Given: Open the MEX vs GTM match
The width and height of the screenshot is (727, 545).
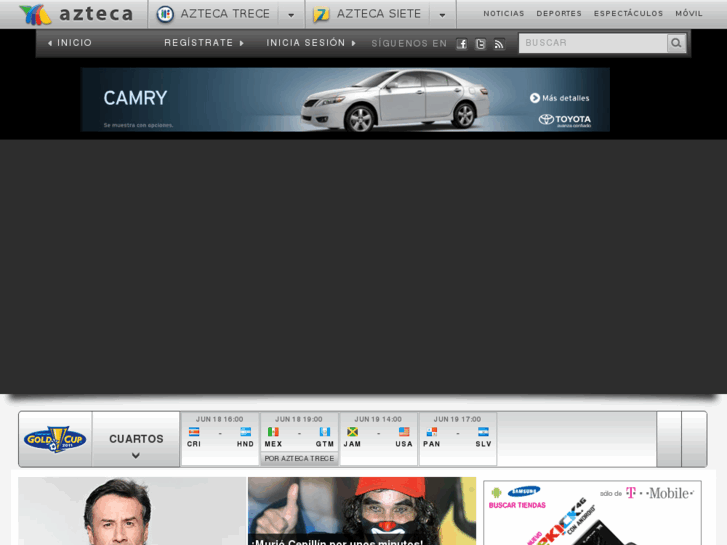Looking at the screenshot, I should (299, 432).
